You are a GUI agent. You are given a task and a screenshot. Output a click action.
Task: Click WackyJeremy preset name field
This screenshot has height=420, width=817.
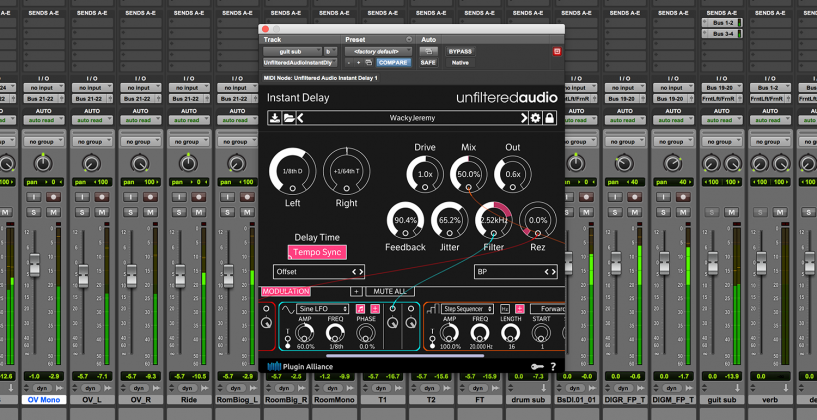[x=412, y=118]
